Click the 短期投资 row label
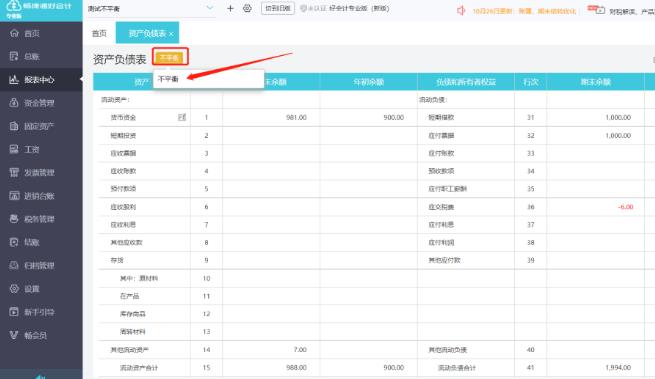This screenshot has width=655, height=379. coord(123,135)
